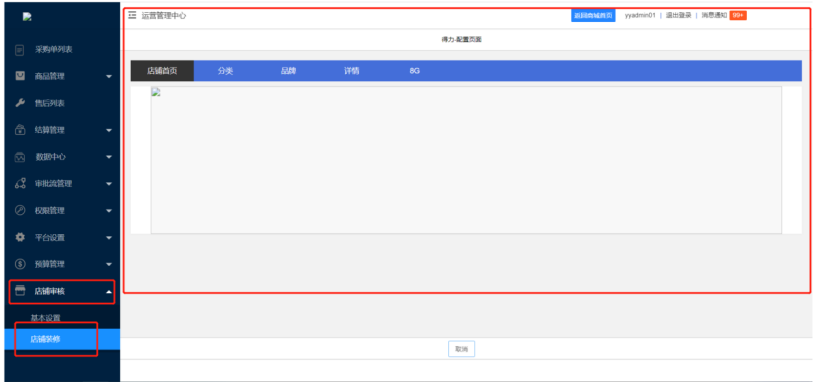
Task: Expand the 结算管理 dropdown arrow
Action: click(109, 130)
